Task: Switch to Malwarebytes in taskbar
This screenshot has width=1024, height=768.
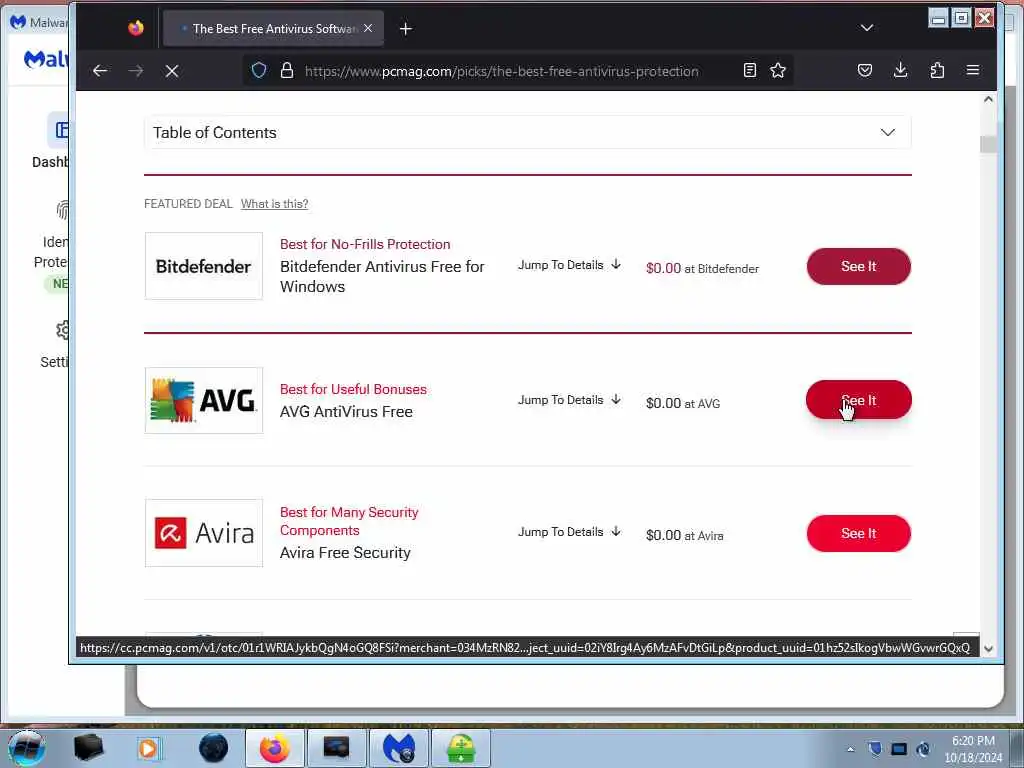Action: pyautogui.click(x=398, y=748)
